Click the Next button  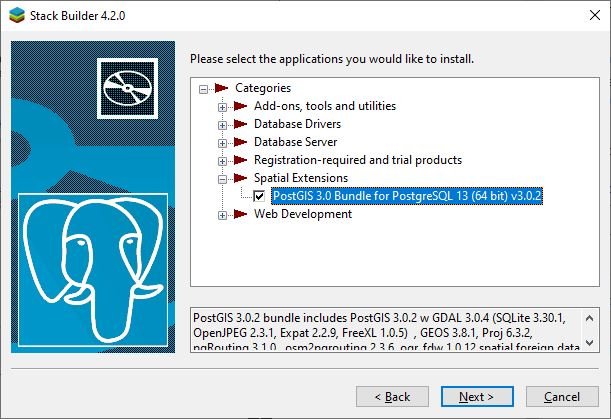click(x=477, y=397)
